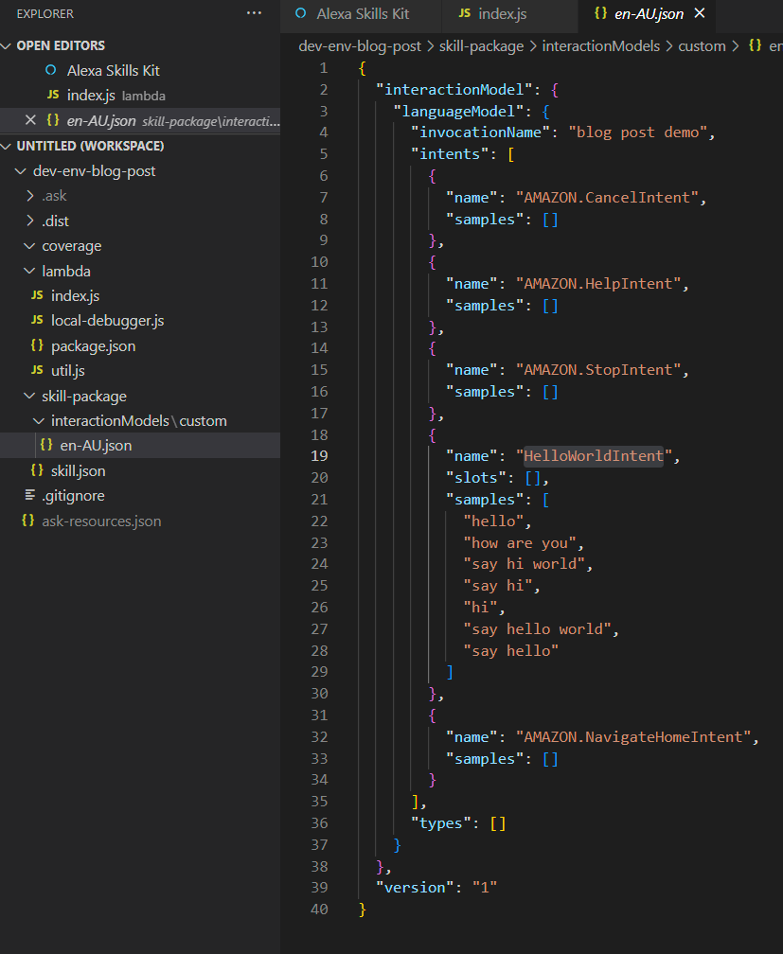Image resolution: width=783 pixels, height=954 pixels.
Task: Click the JS icon for util.js
Action: (x=36, y=370)
